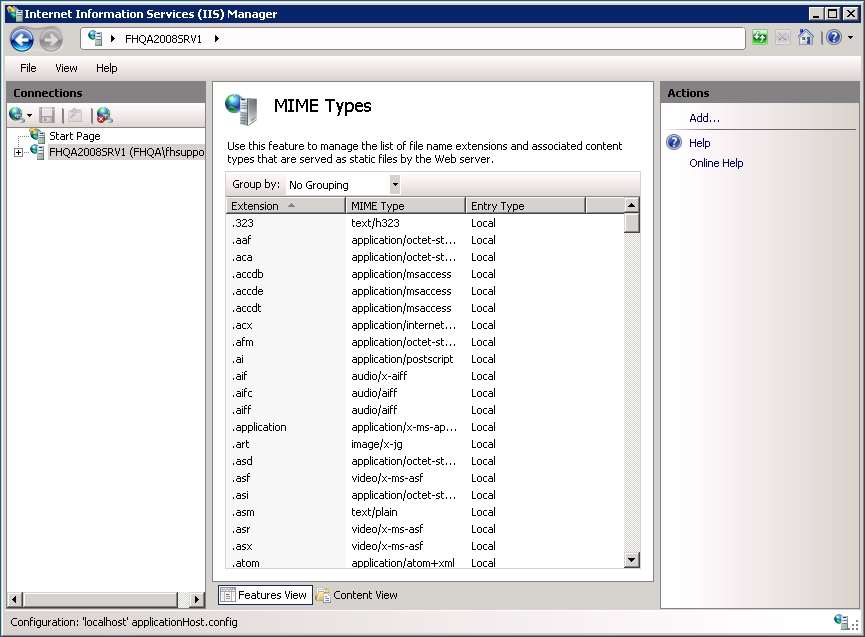The width and height of the screenshot is (865, 637).
Task: Select the .aif extension row
Action: (425, 376)
